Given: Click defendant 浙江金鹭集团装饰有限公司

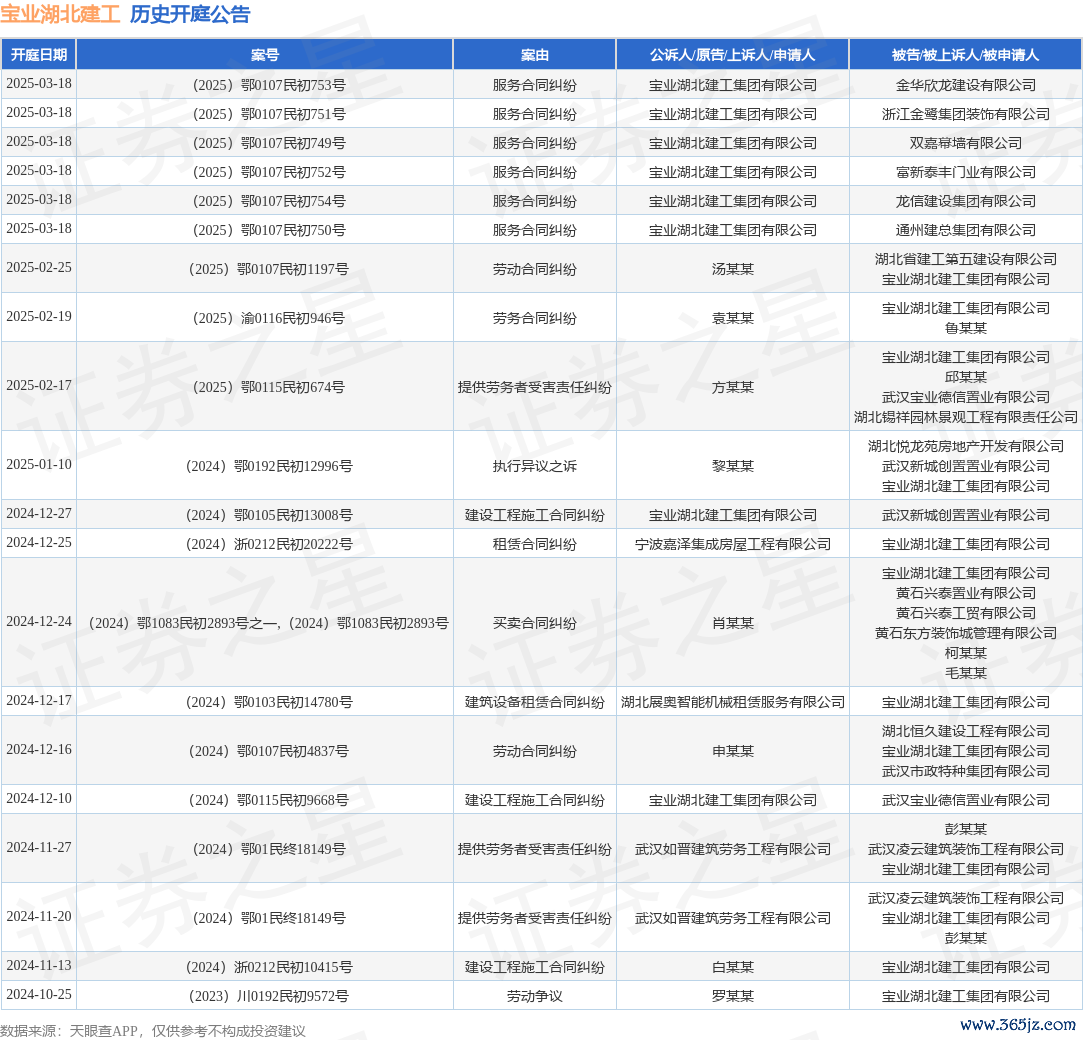Looking at the screenshot, I should [966, 114].
